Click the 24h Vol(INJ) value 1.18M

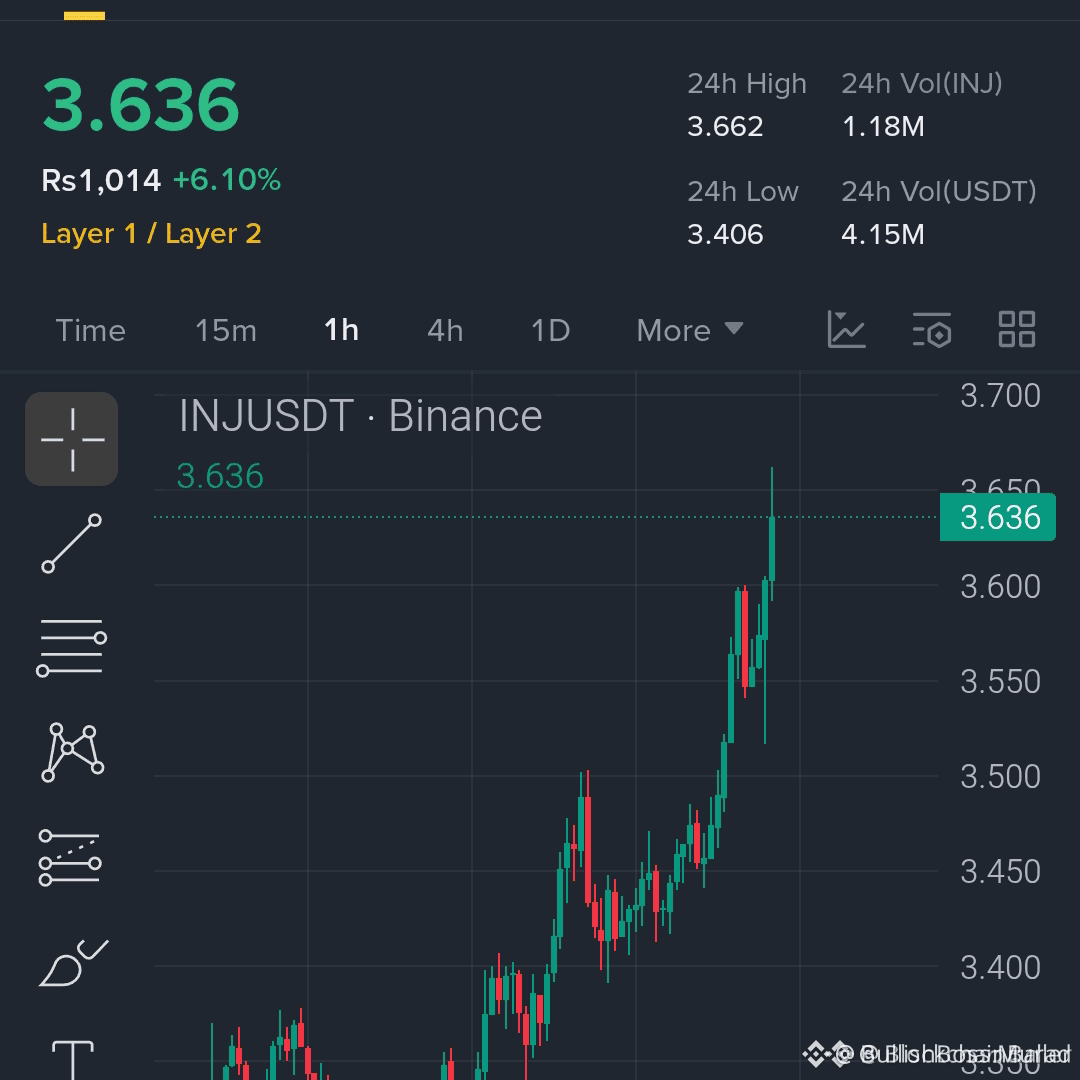[x=883, y=126]
